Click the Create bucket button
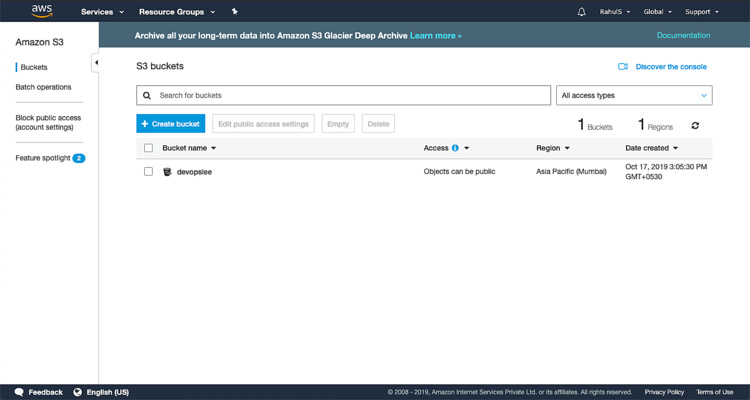750x400 pixels. (170, 123)
